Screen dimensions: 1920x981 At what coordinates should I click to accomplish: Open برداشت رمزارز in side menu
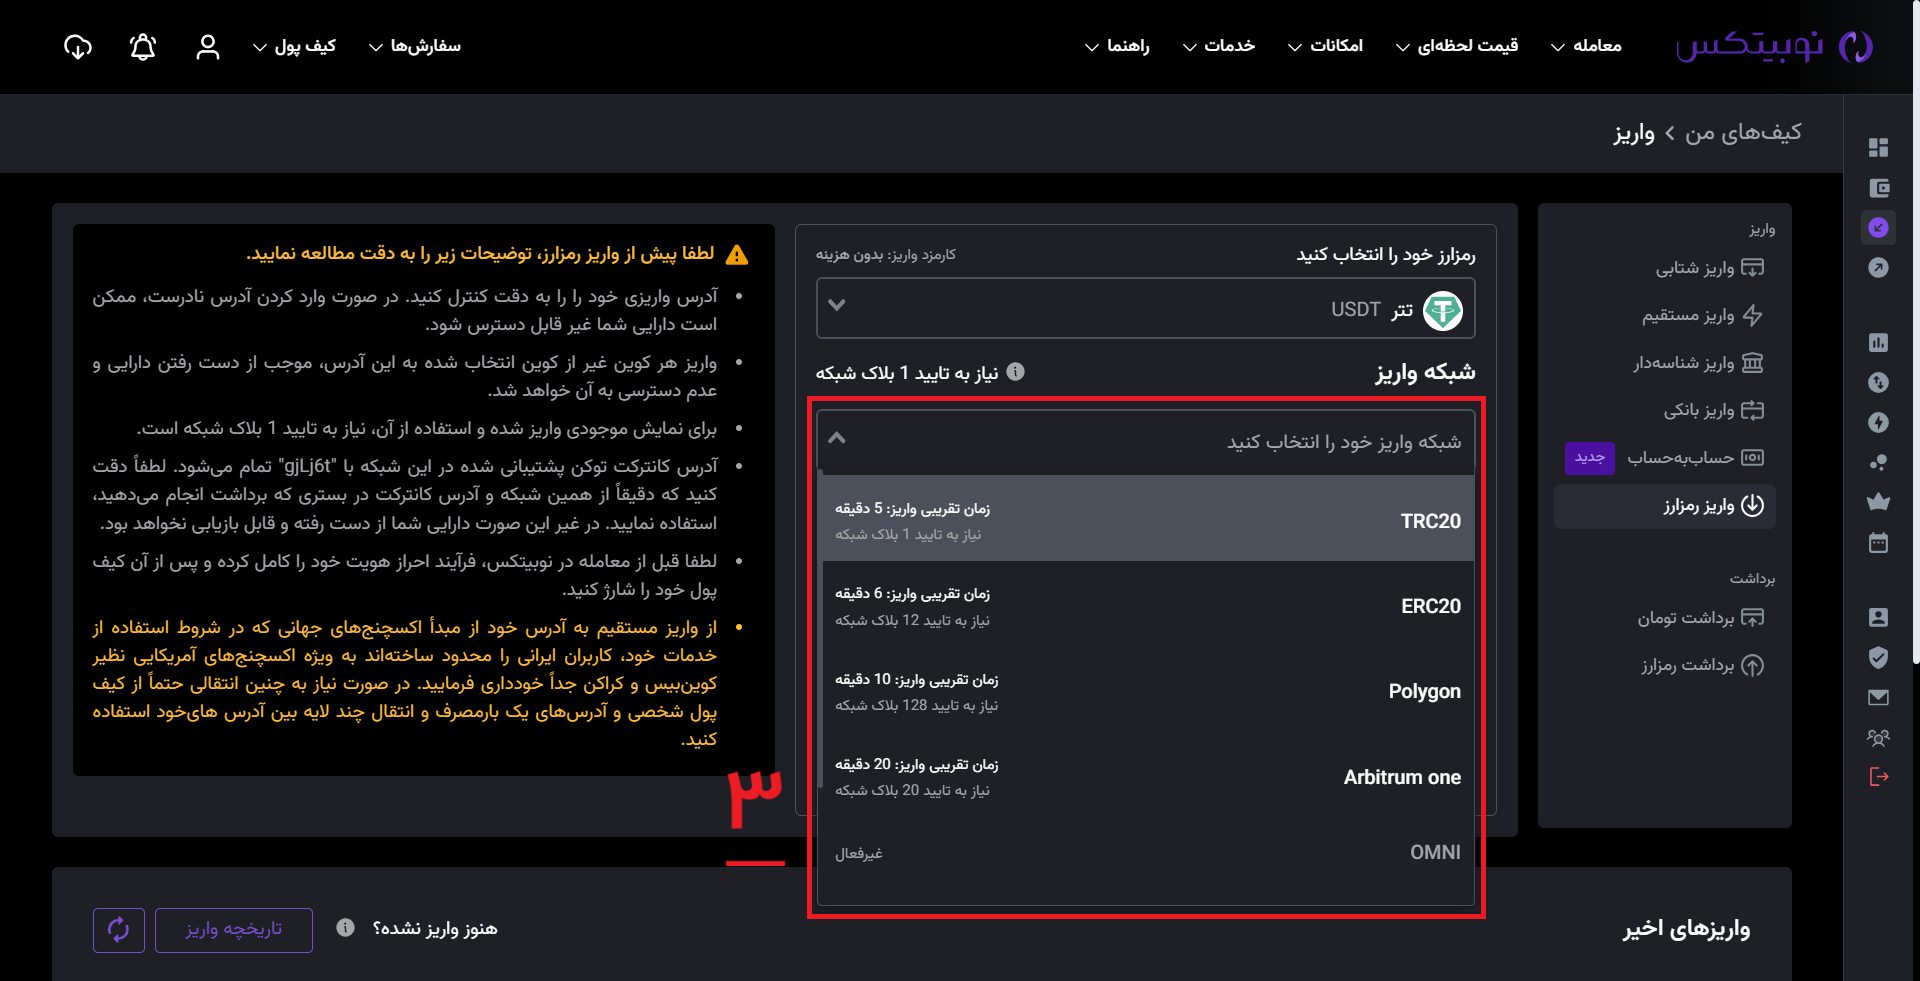tap(1702, 665)
